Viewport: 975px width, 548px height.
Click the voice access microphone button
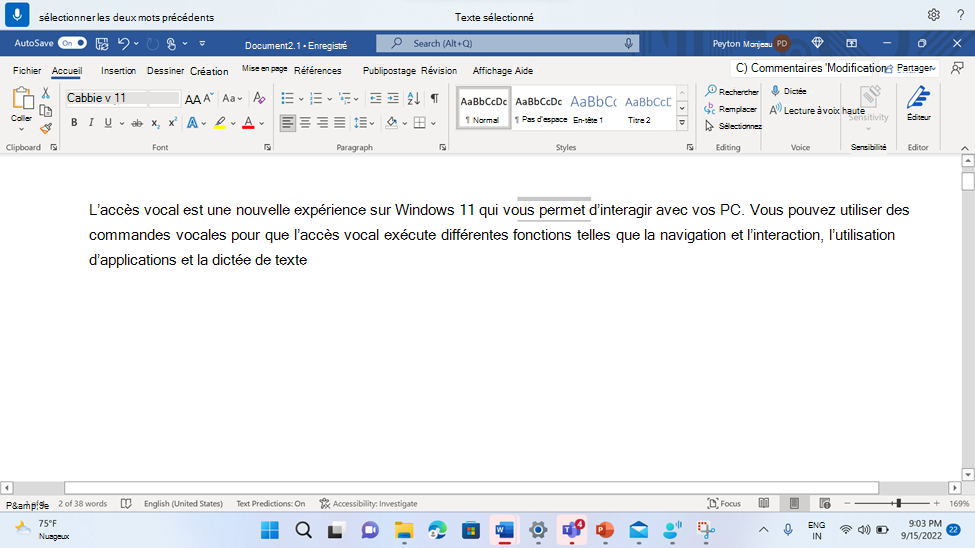point(17,14)
